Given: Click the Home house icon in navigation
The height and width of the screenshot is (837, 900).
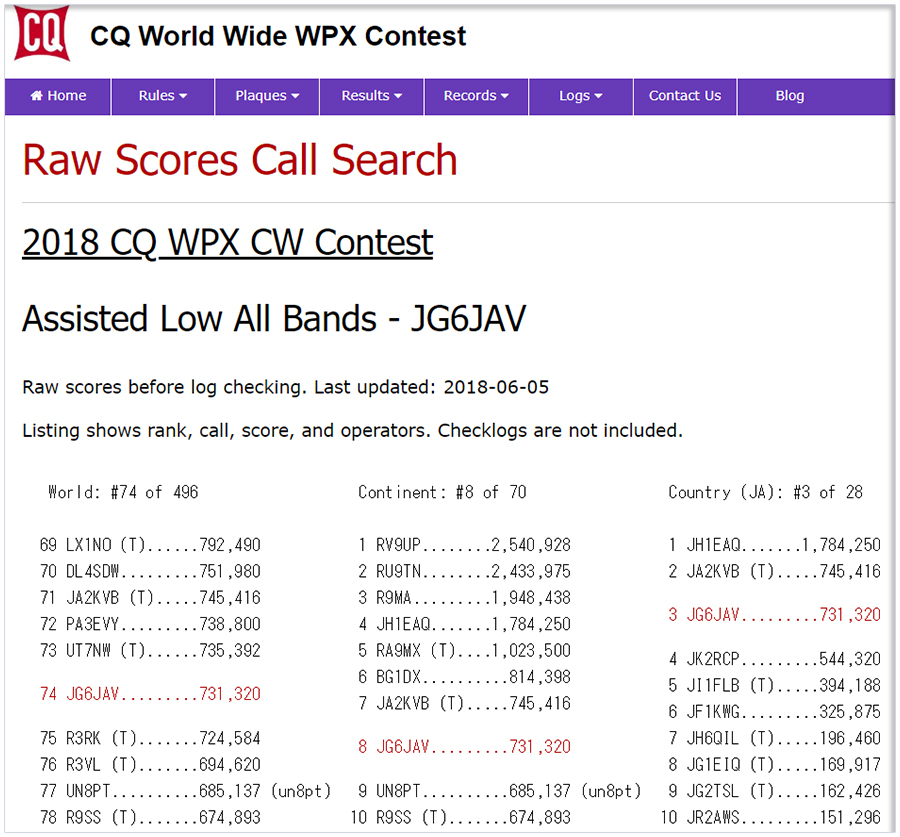Looking at the screenshot, I should (x=37, y=96).
